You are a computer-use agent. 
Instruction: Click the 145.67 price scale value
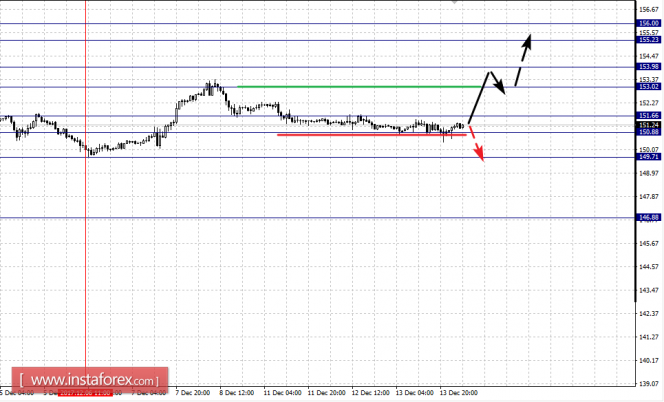point(649,244)
